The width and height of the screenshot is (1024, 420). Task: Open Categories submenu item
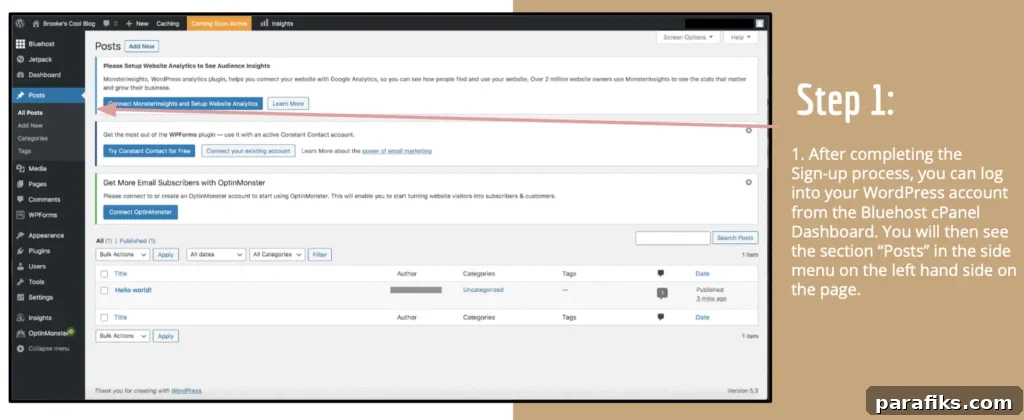pyautogui.click(x=33, y=138)
